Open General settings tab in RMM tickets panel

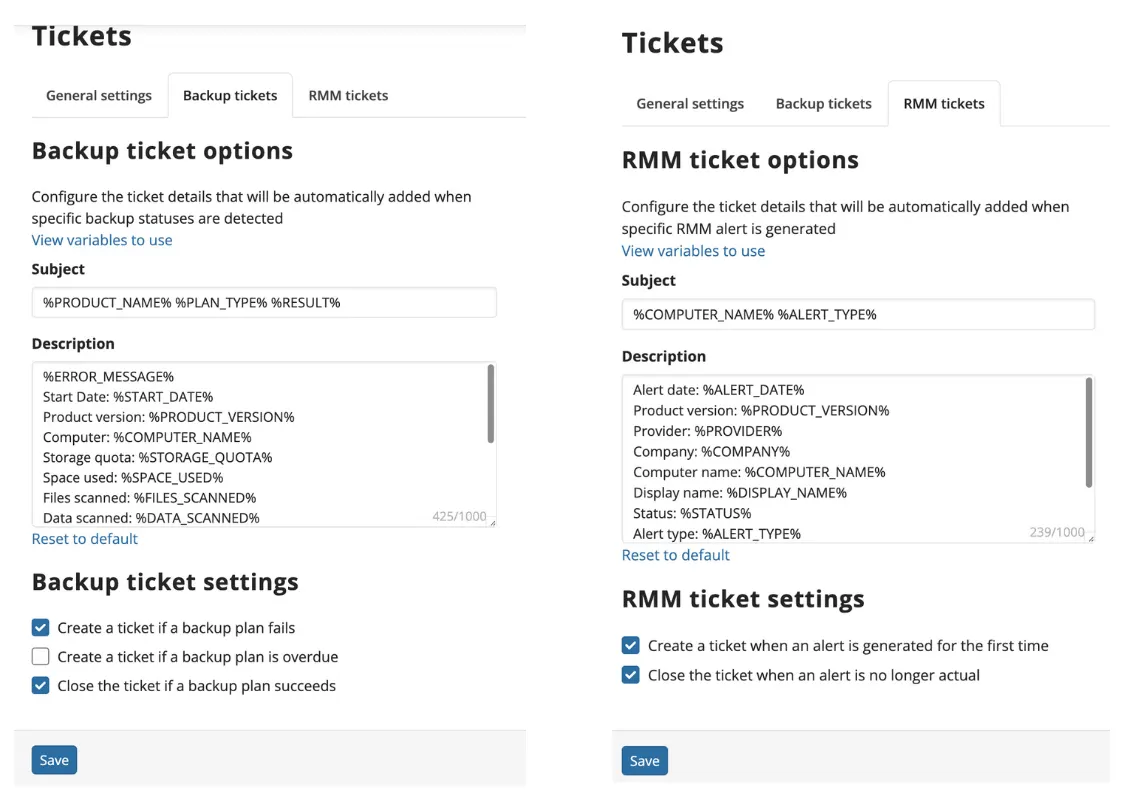tap(690, 104)
